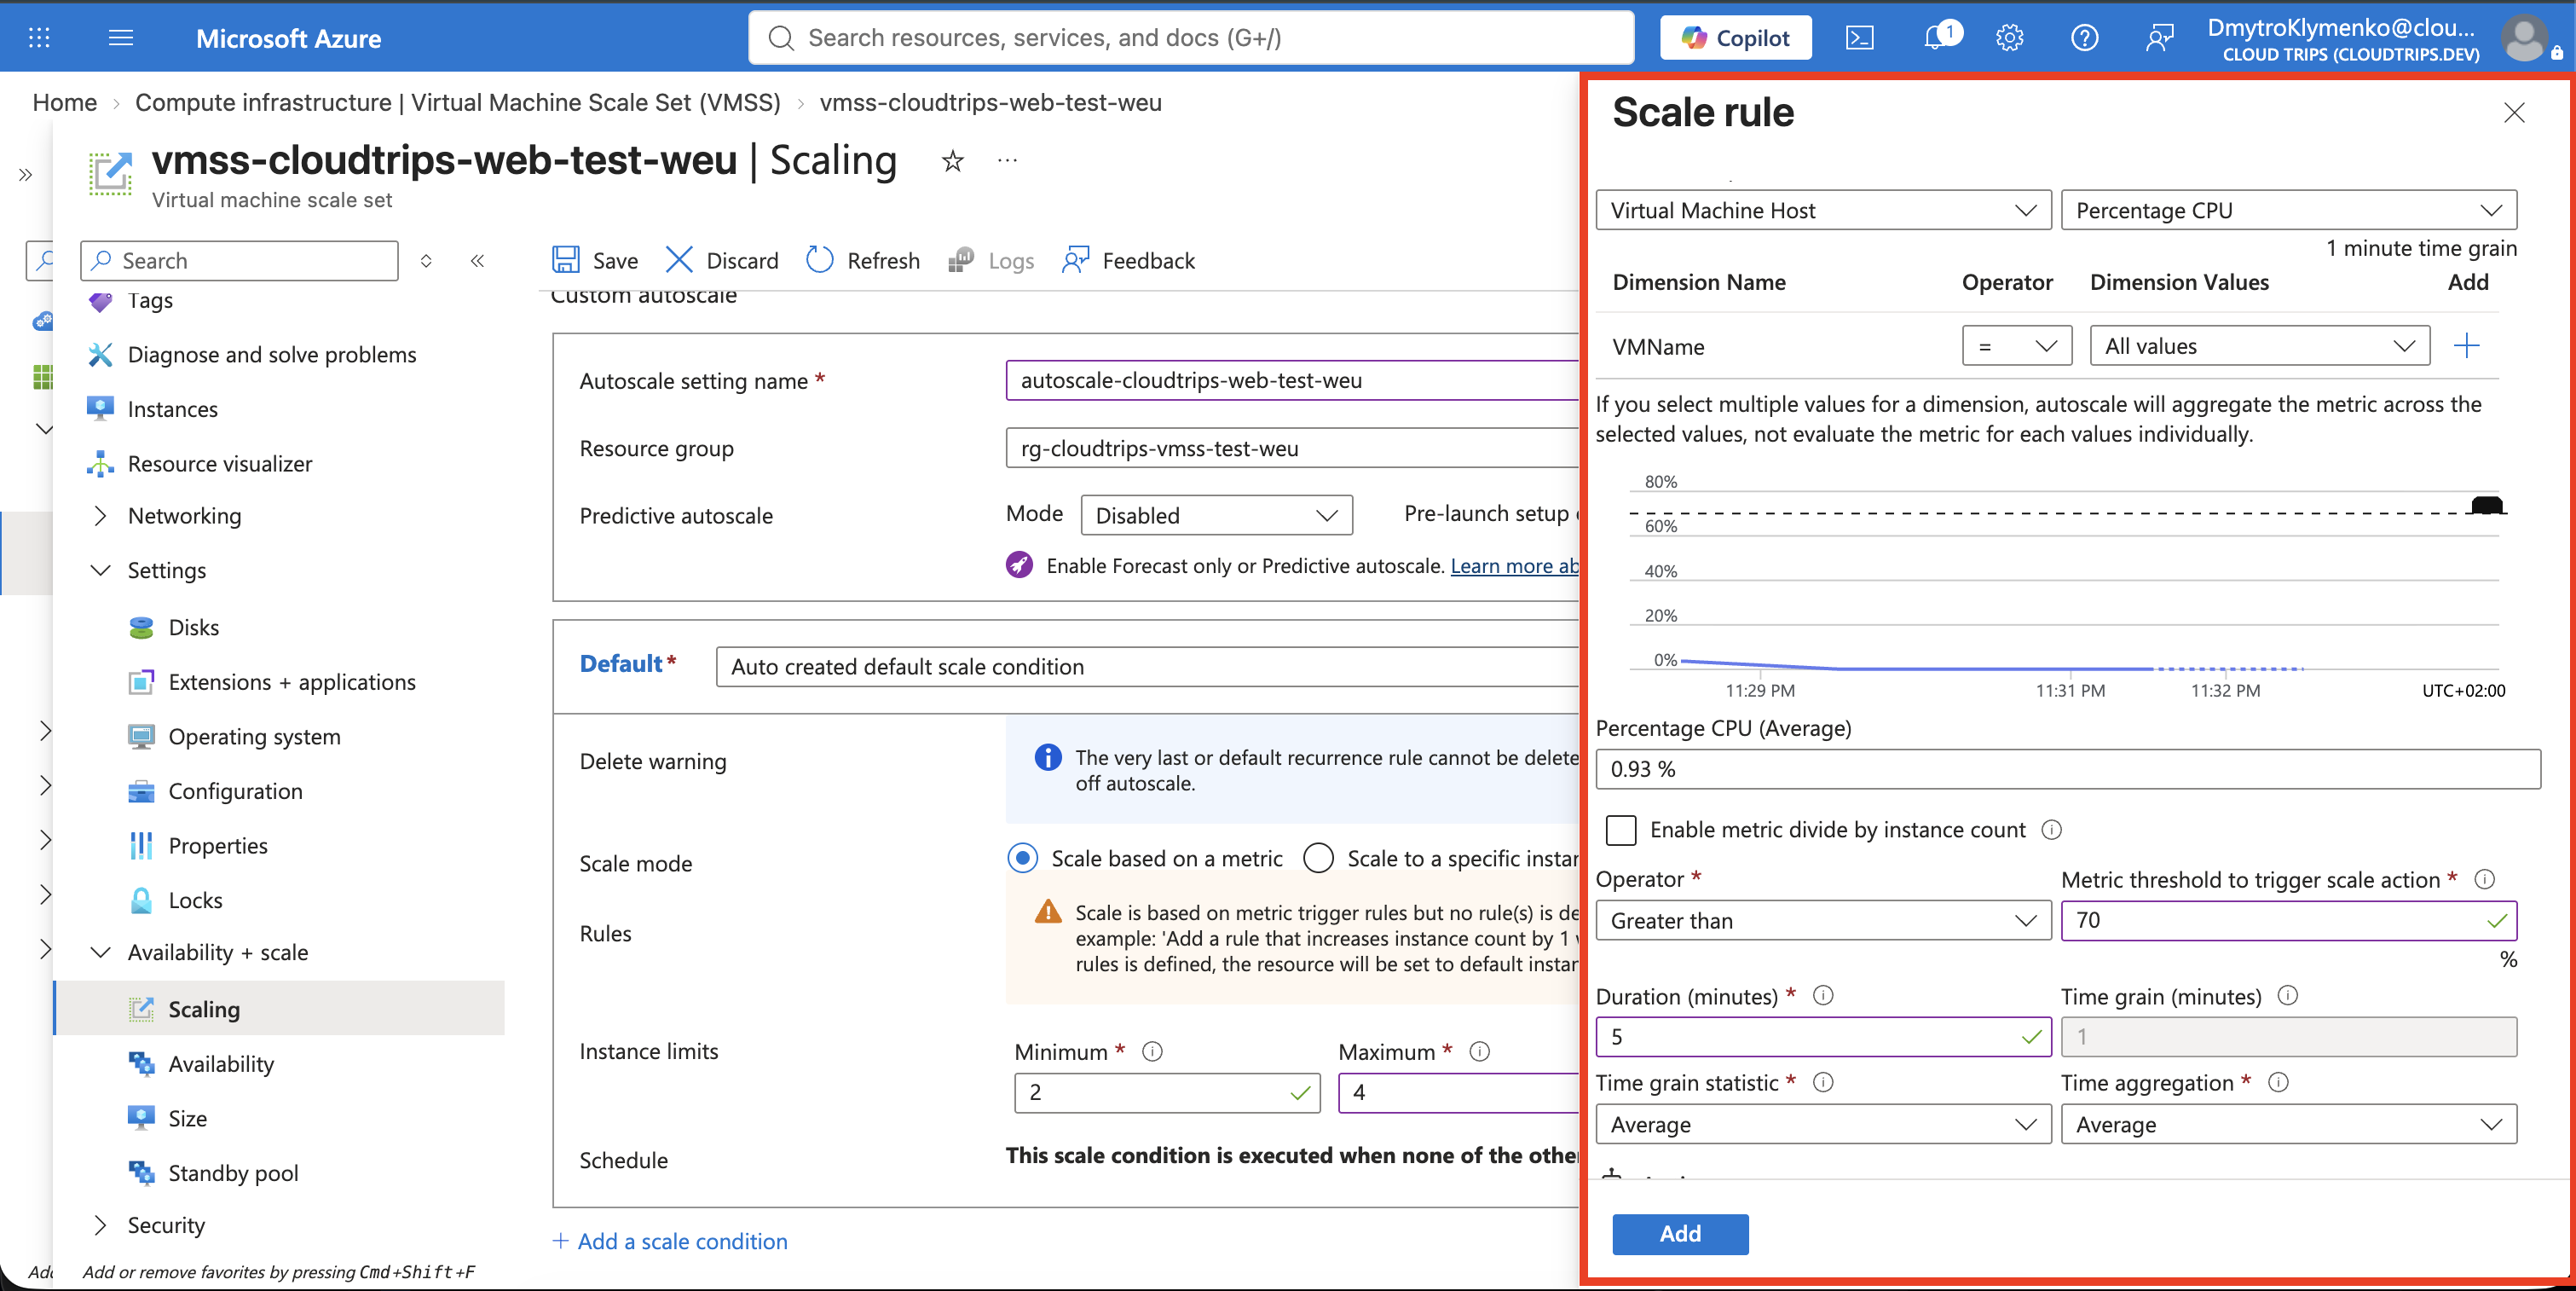Select Scale based on a metric radio
Image resolution: width=2576 pixels, height=1291 pixels.
1022,858
